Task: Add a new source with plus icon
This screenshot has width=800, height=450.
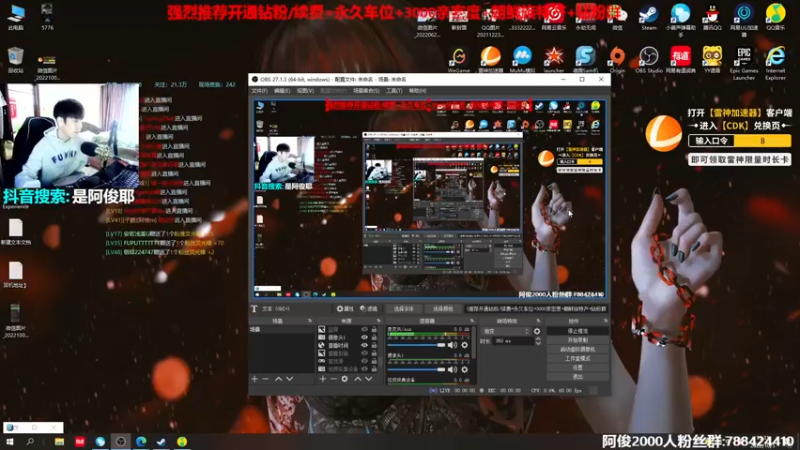Action: click(x=322, y=379)
